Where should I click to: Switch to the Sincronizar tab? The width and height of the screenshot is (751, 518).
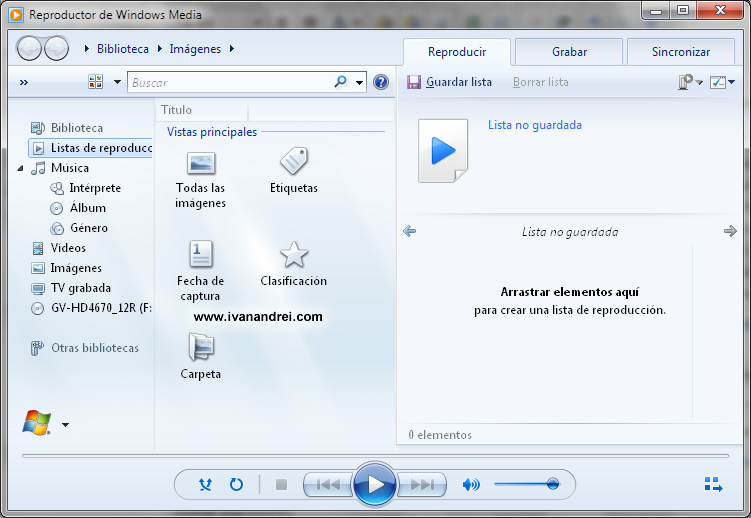click(x=681, y=52)
